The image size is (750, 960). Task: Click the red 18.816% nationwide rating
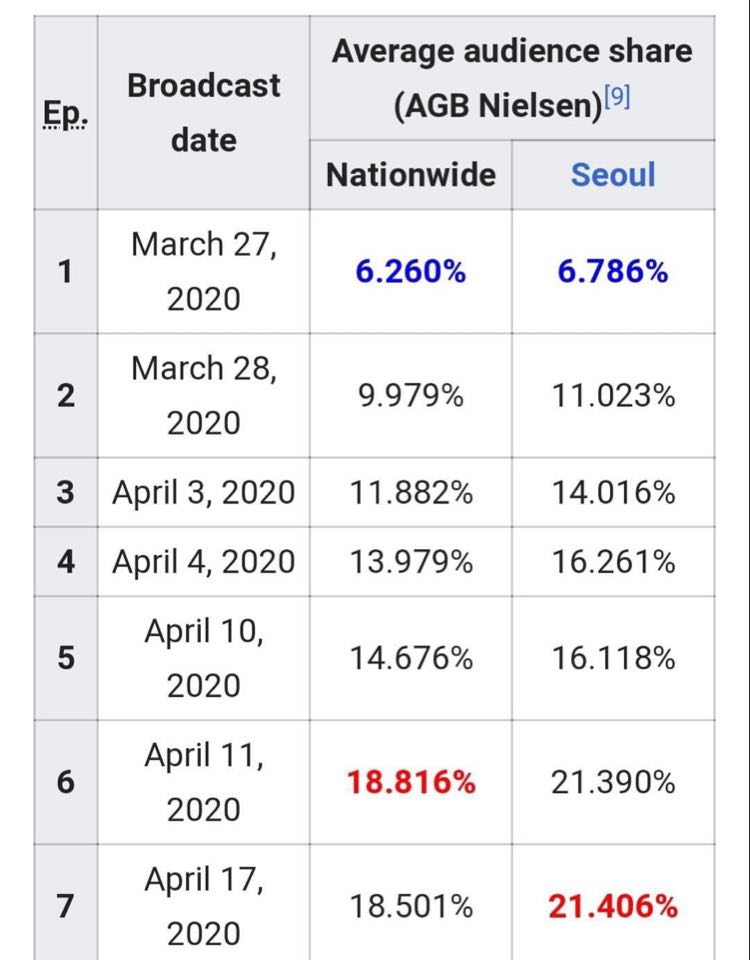411,782
